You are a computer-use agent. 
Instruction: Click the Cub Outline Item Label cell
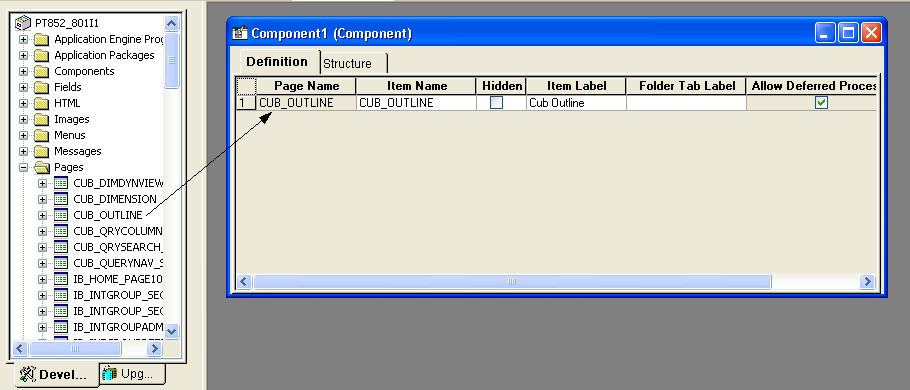tap(576, 103)
